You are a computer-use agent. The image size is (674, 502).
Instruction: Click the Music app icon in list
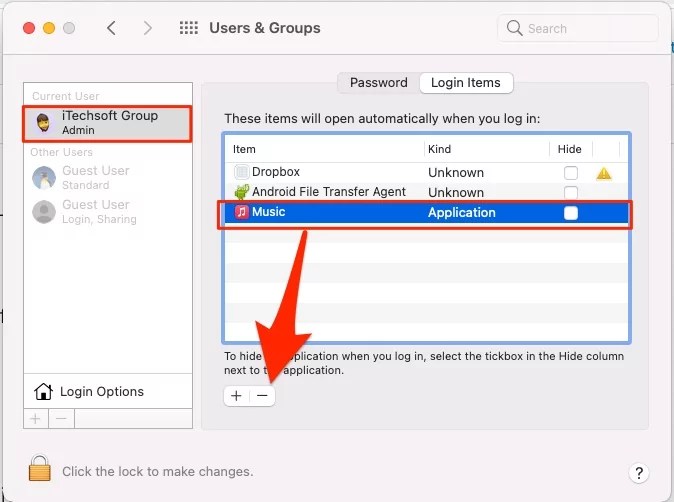tap(242, 212)
